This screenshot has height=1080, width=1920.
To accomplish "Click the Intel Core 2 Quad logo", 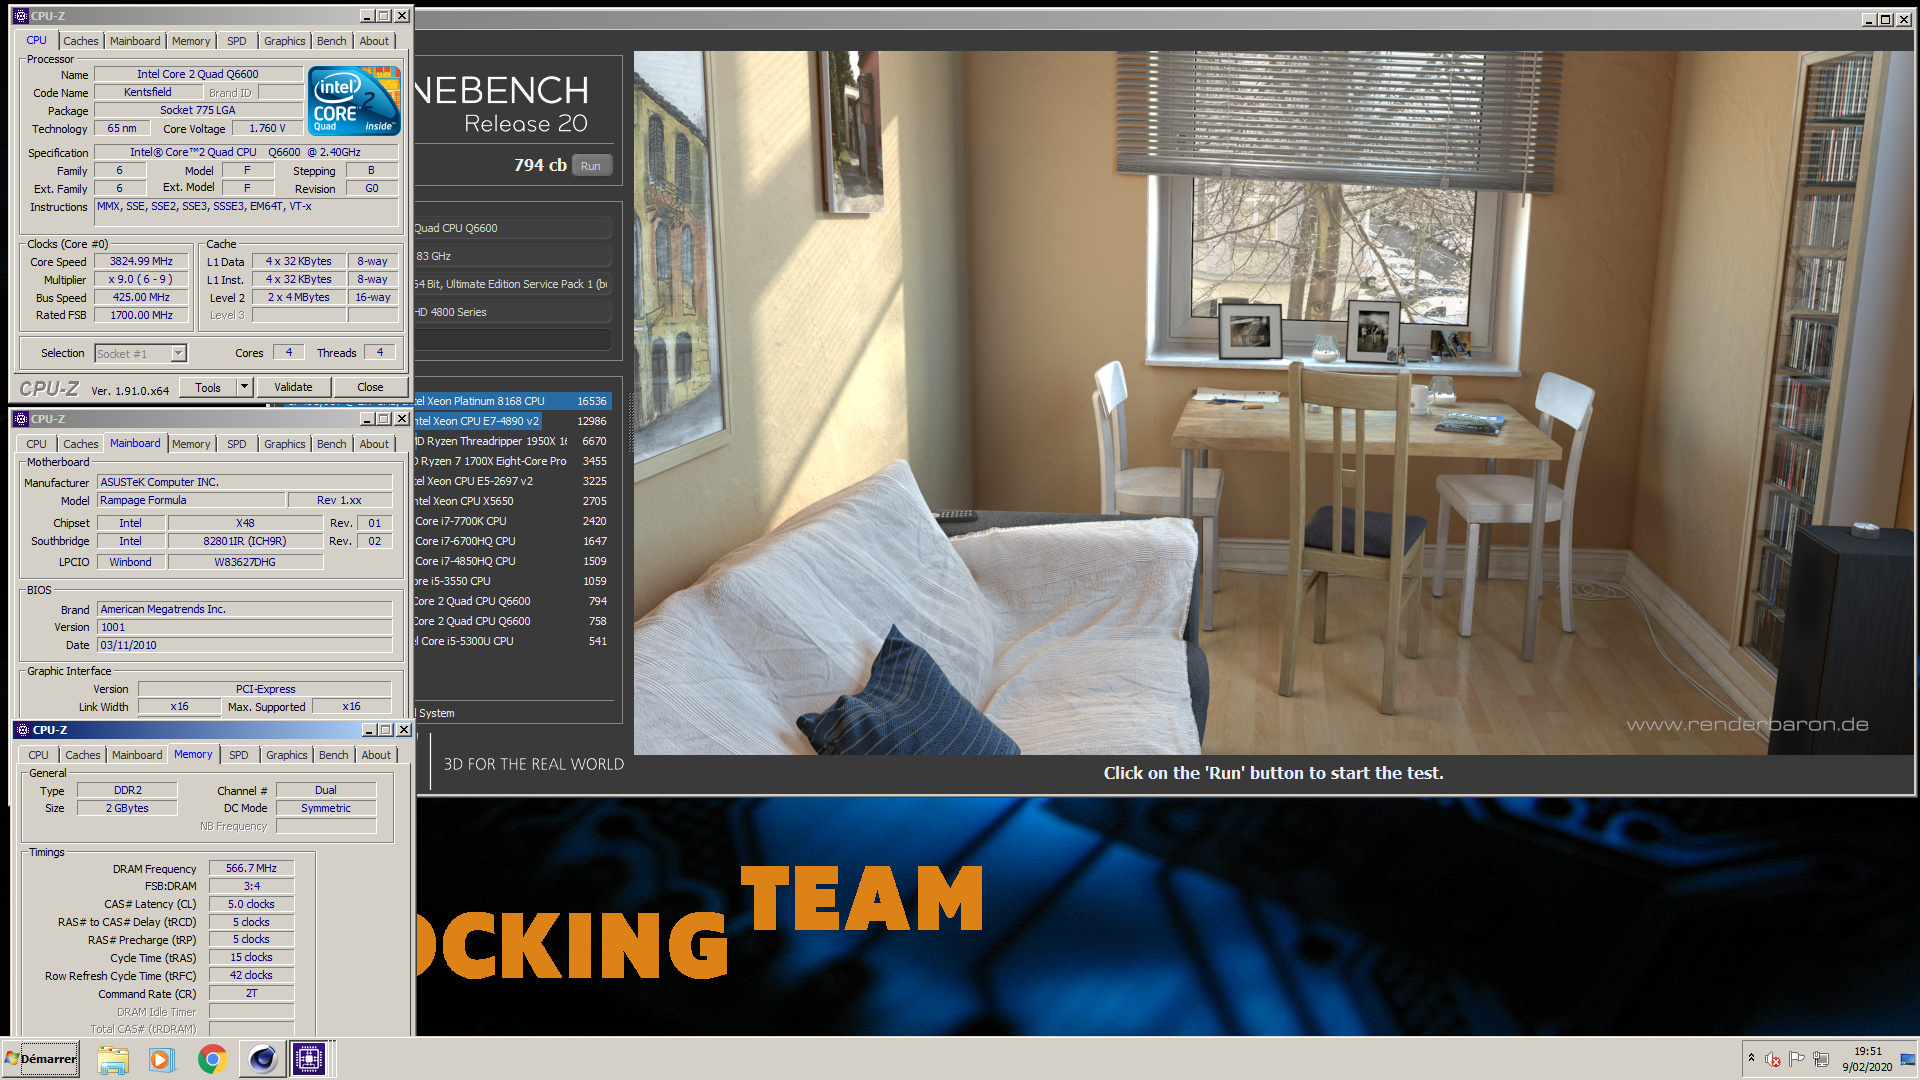I will click(x=354, y=100).
